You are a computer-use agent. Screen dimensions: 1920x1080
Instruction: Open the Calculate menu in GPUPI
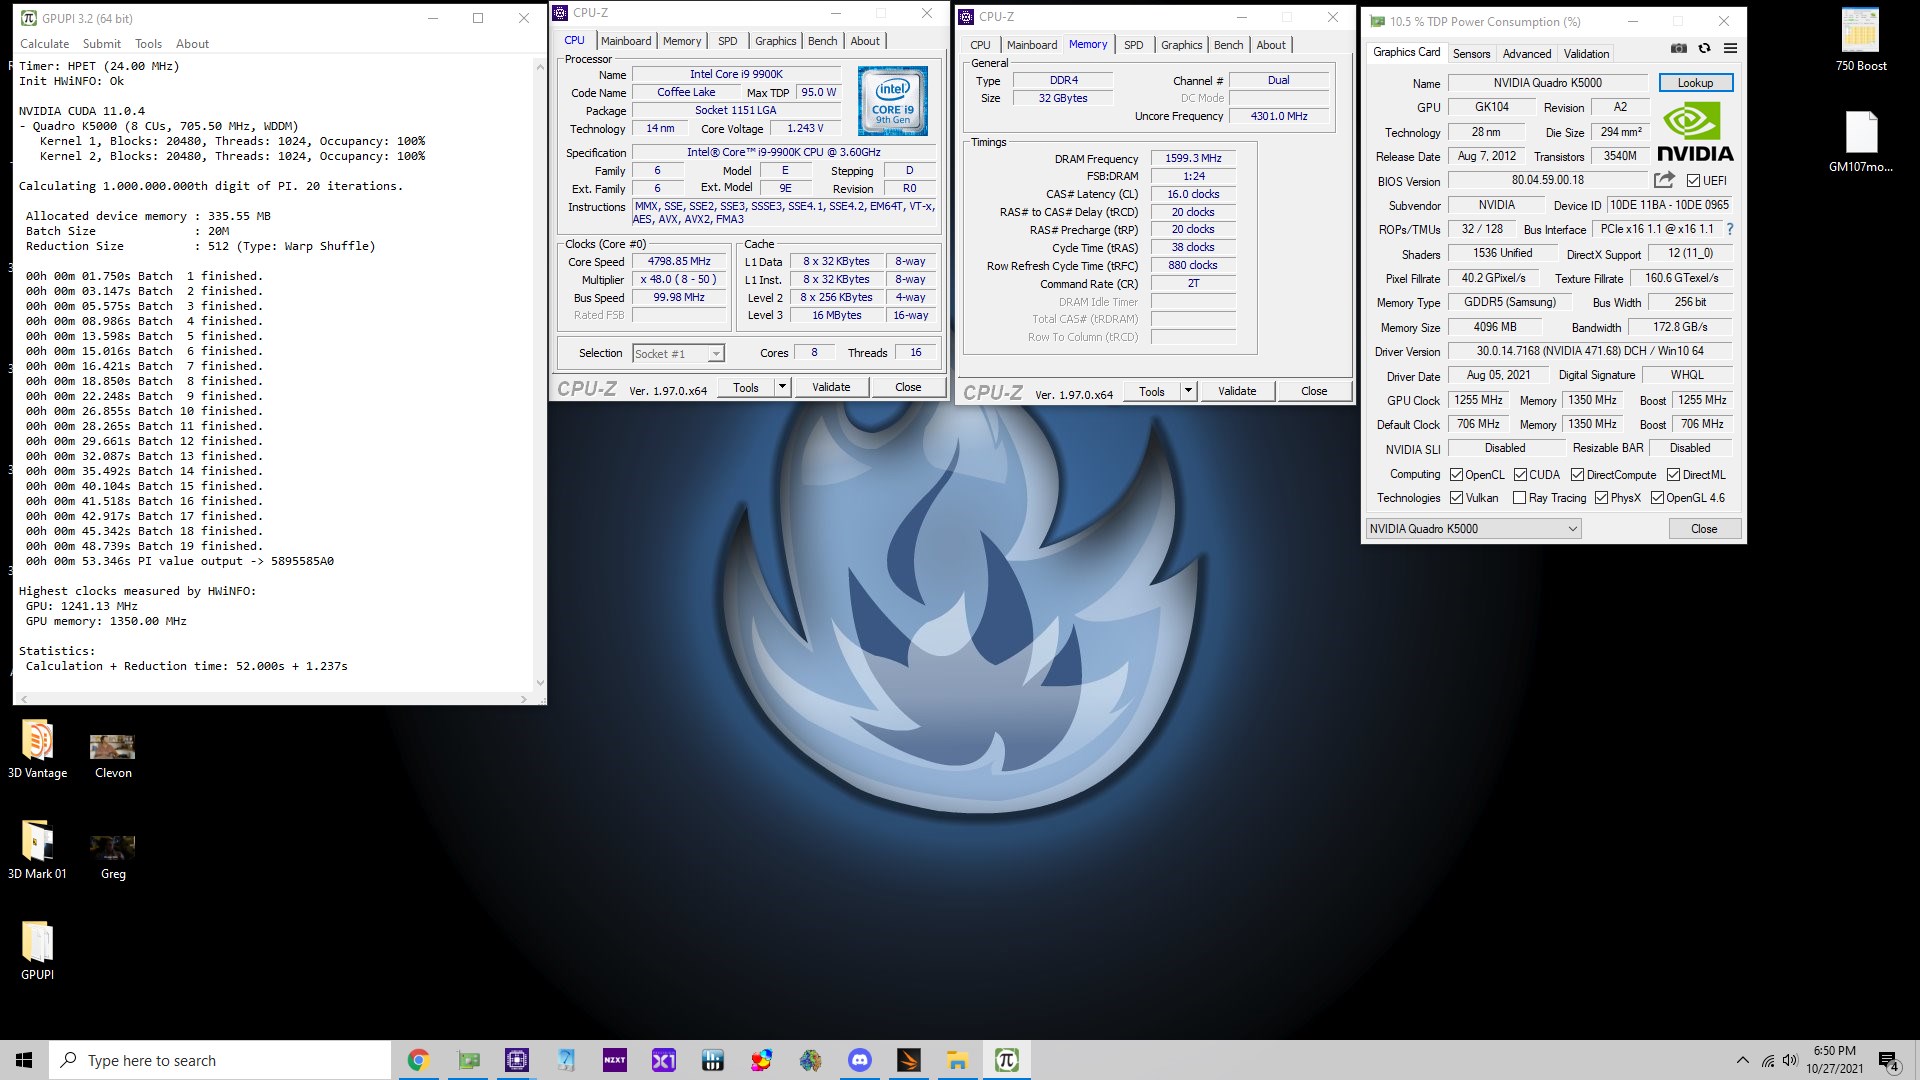[45, 44]
